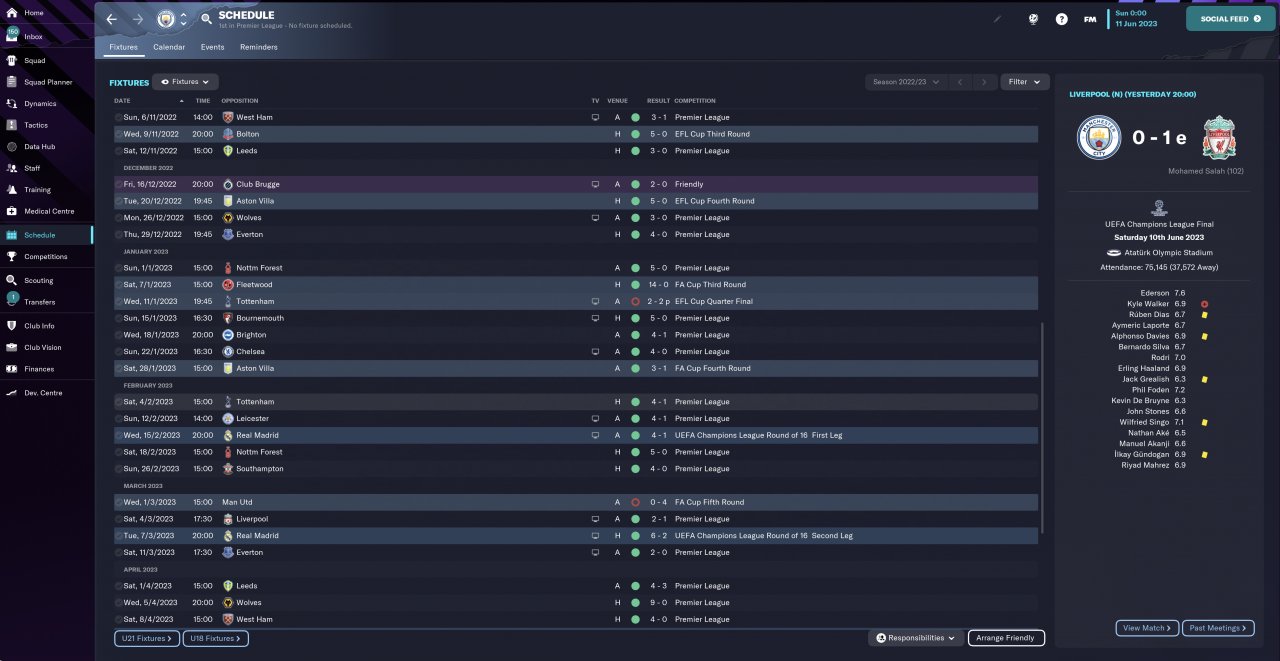This screenshot has height=661, width=1280.
Task: Expand the Fixtures view dropdown
Action: click(x=185, y=82)
